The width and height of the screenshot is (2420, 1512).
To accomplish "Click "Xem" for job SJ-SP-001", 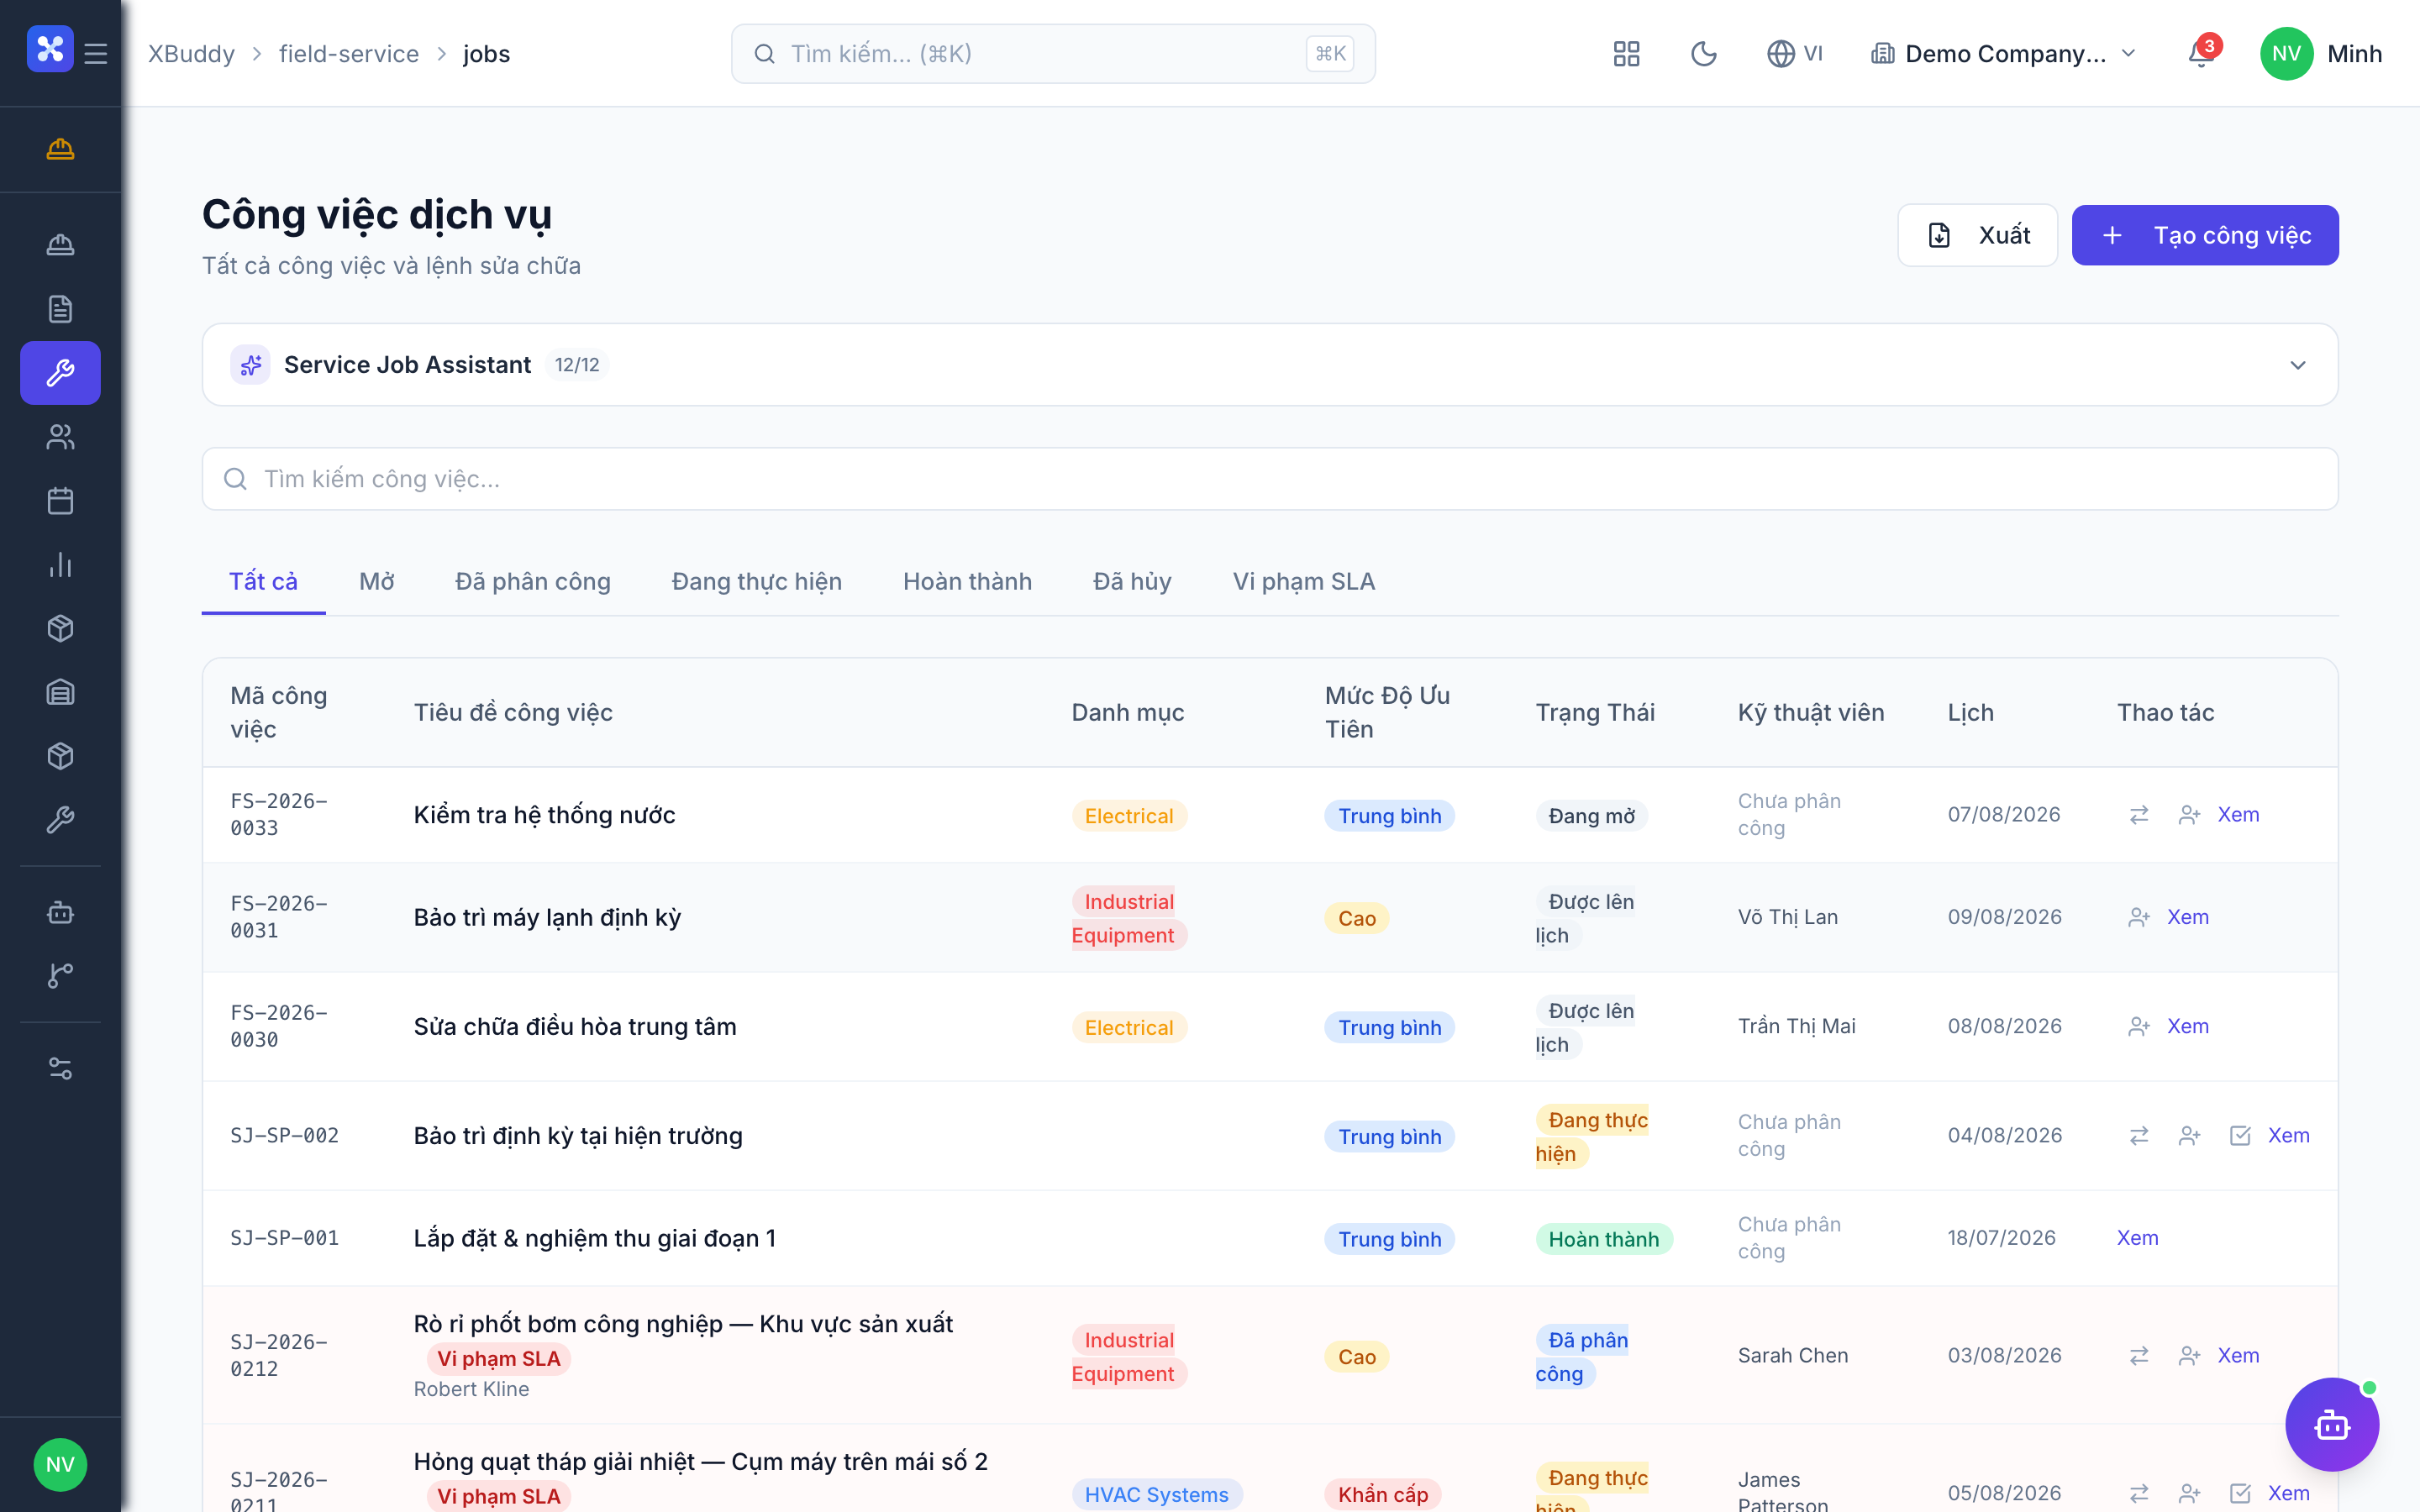I will [x=2138, y=1238].
